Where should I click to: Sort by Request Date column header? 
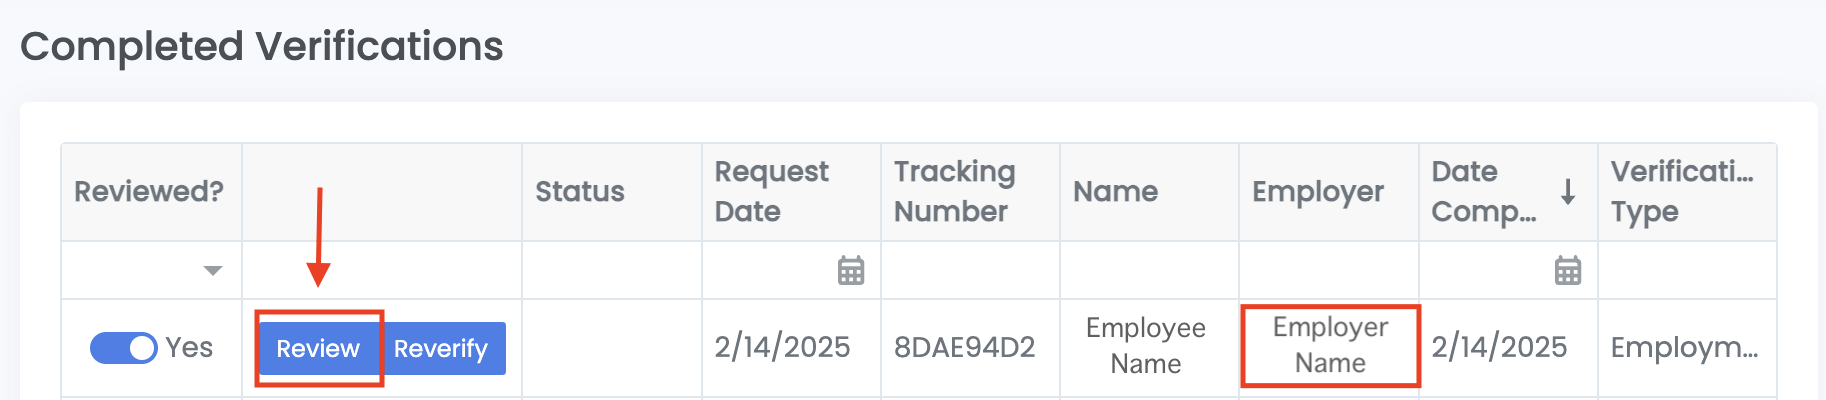(x=771, y=191)
